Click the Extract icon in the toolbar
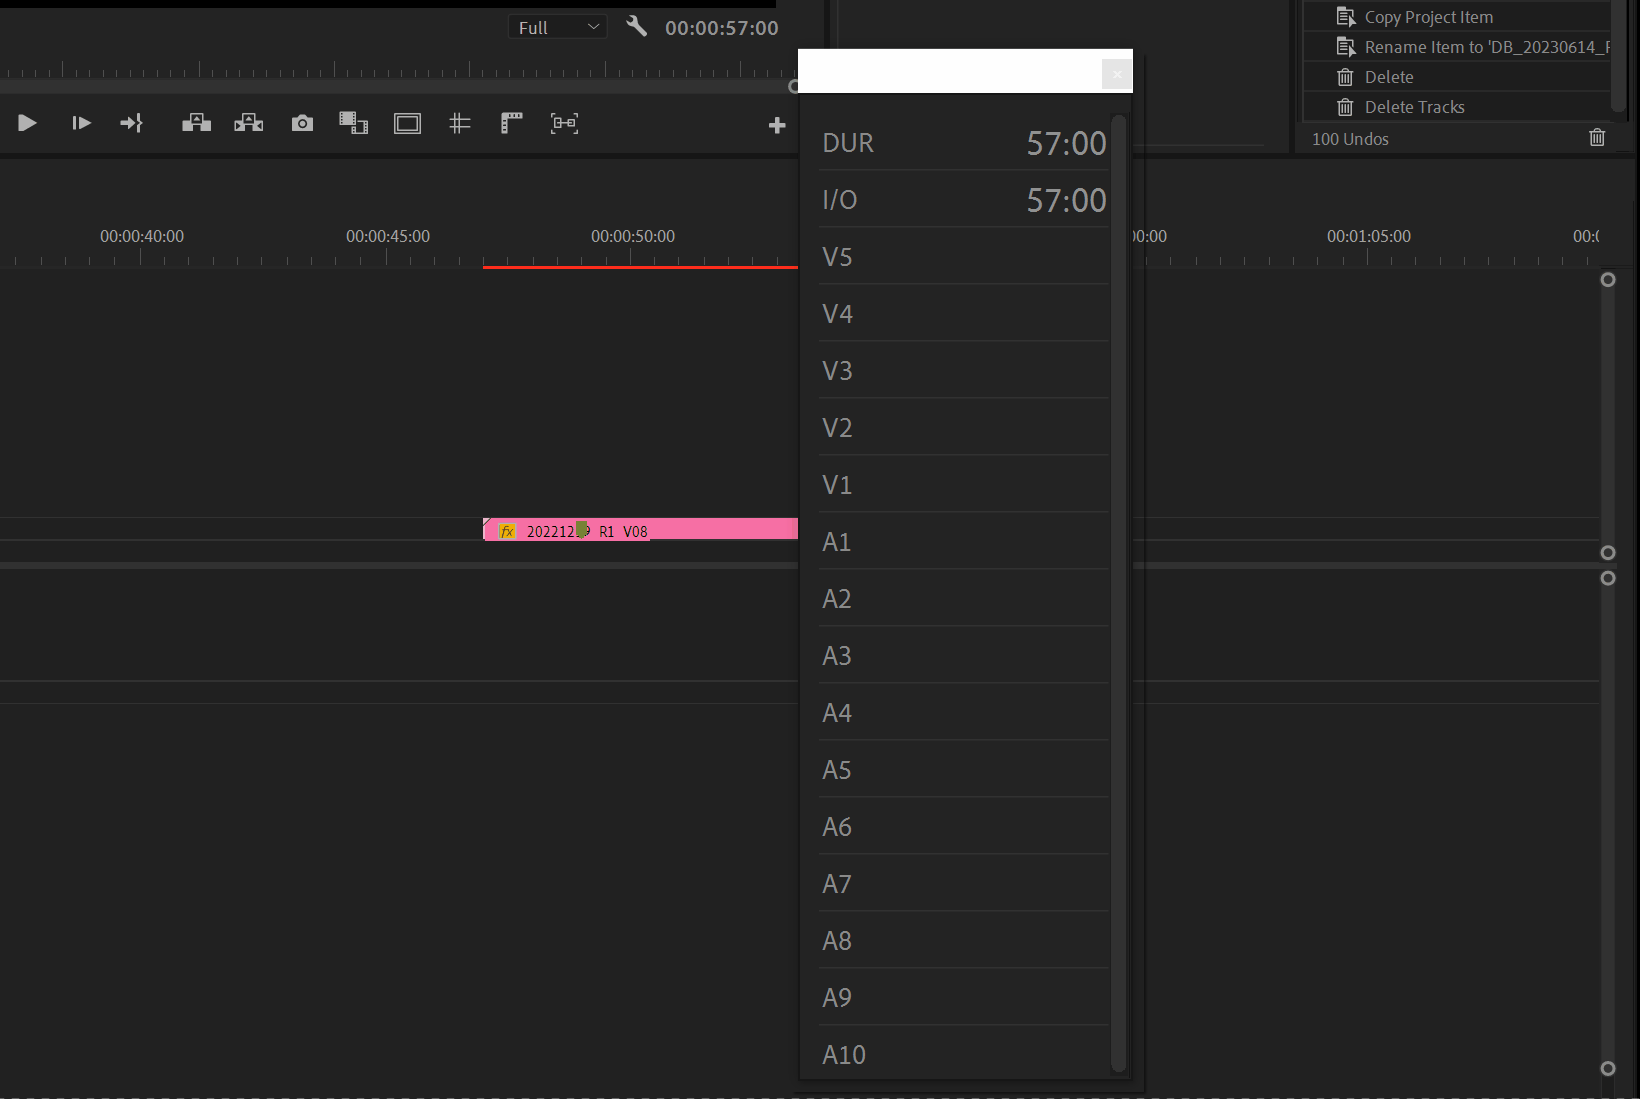 pos(248,123)
